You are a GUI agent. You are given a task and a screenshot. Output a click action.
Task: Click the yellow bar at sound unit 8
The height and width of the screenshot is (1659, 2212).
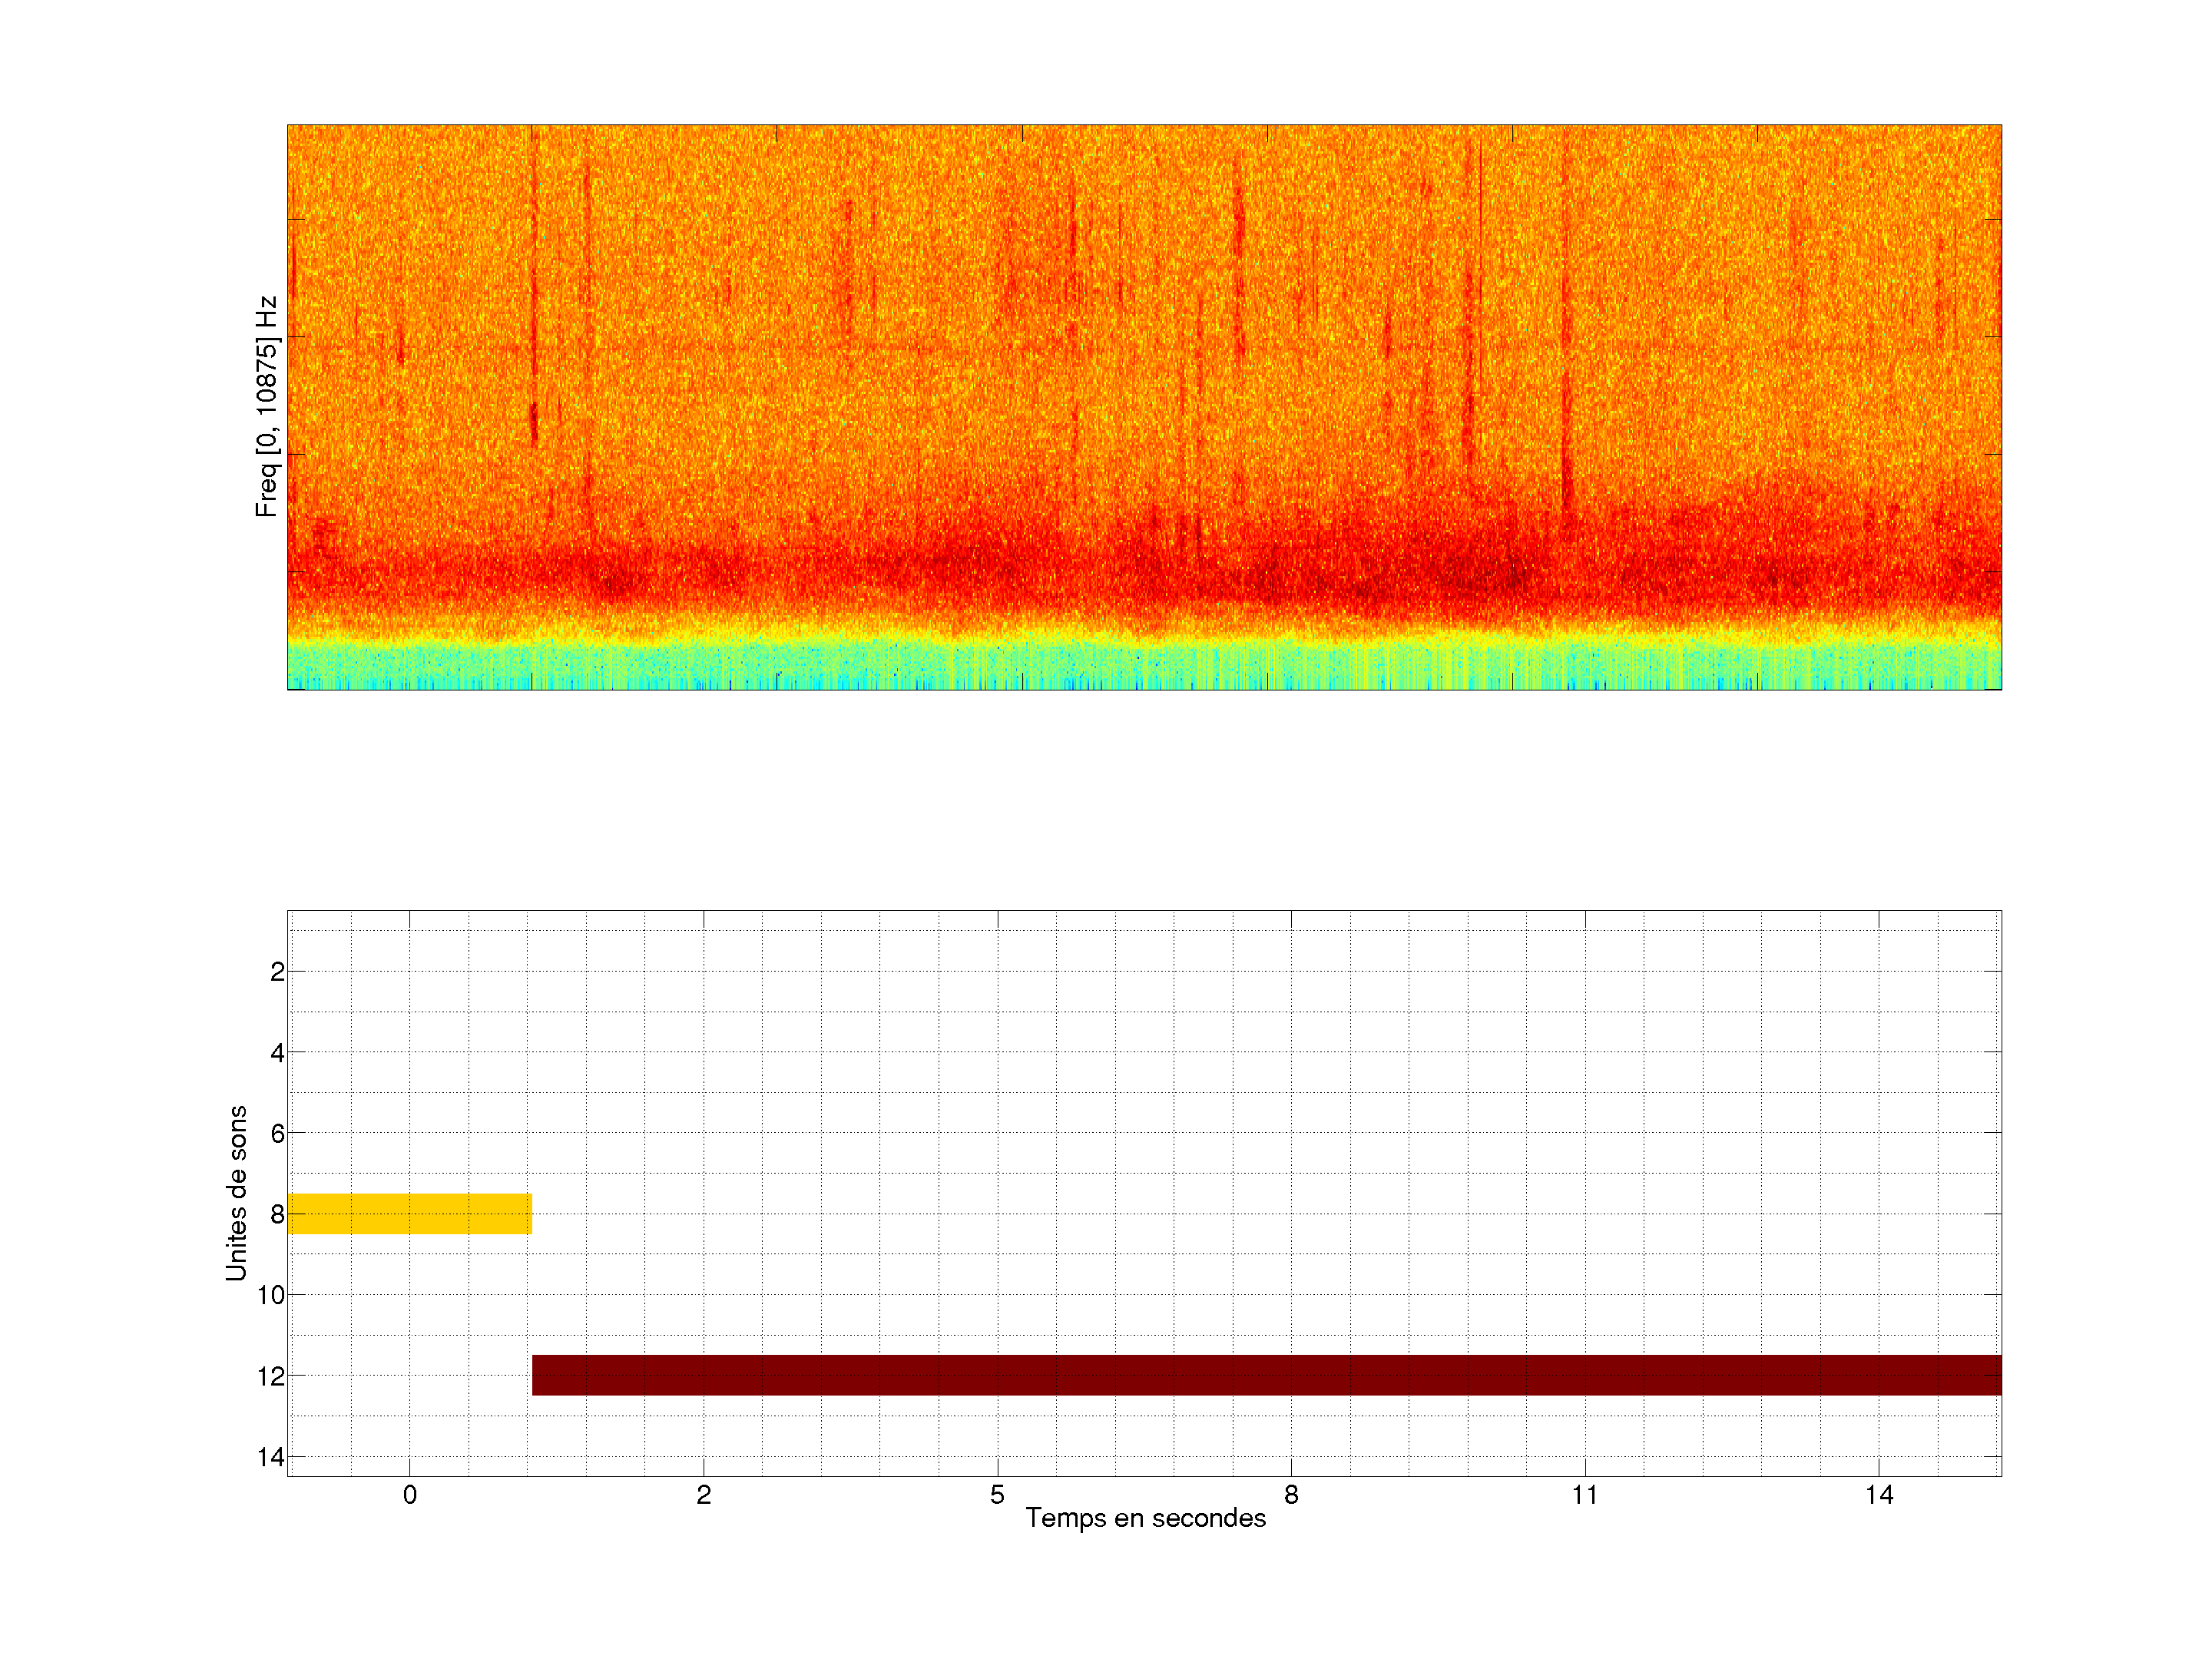409,1213
